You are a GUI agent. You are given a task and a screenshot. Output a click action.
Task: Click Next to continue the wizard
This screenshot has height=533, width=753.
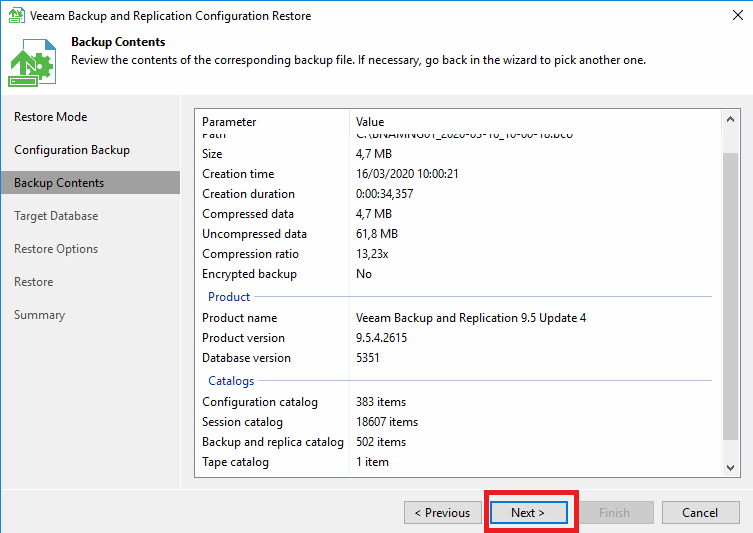[528, 513]
